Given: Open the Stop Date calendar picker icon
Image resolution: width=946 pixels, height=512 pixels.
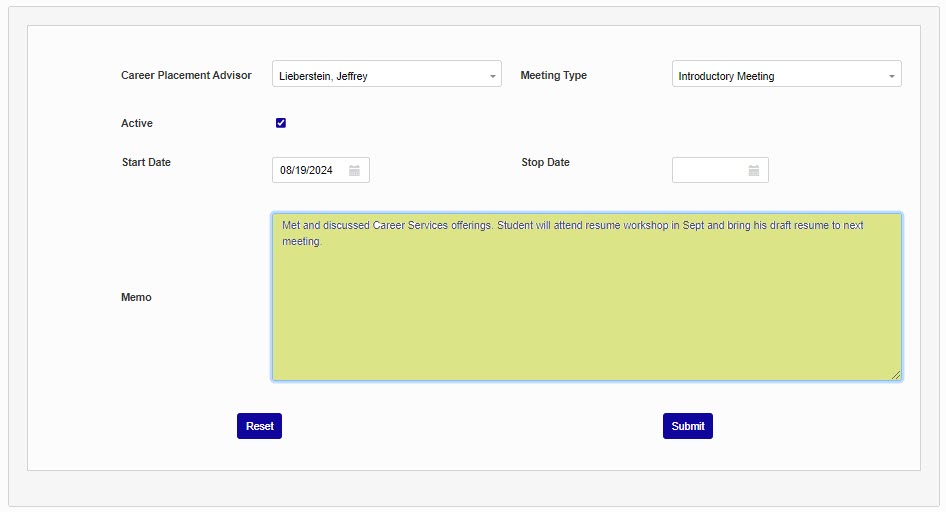Looking at the screenshot, I should (x=754, y=170).
